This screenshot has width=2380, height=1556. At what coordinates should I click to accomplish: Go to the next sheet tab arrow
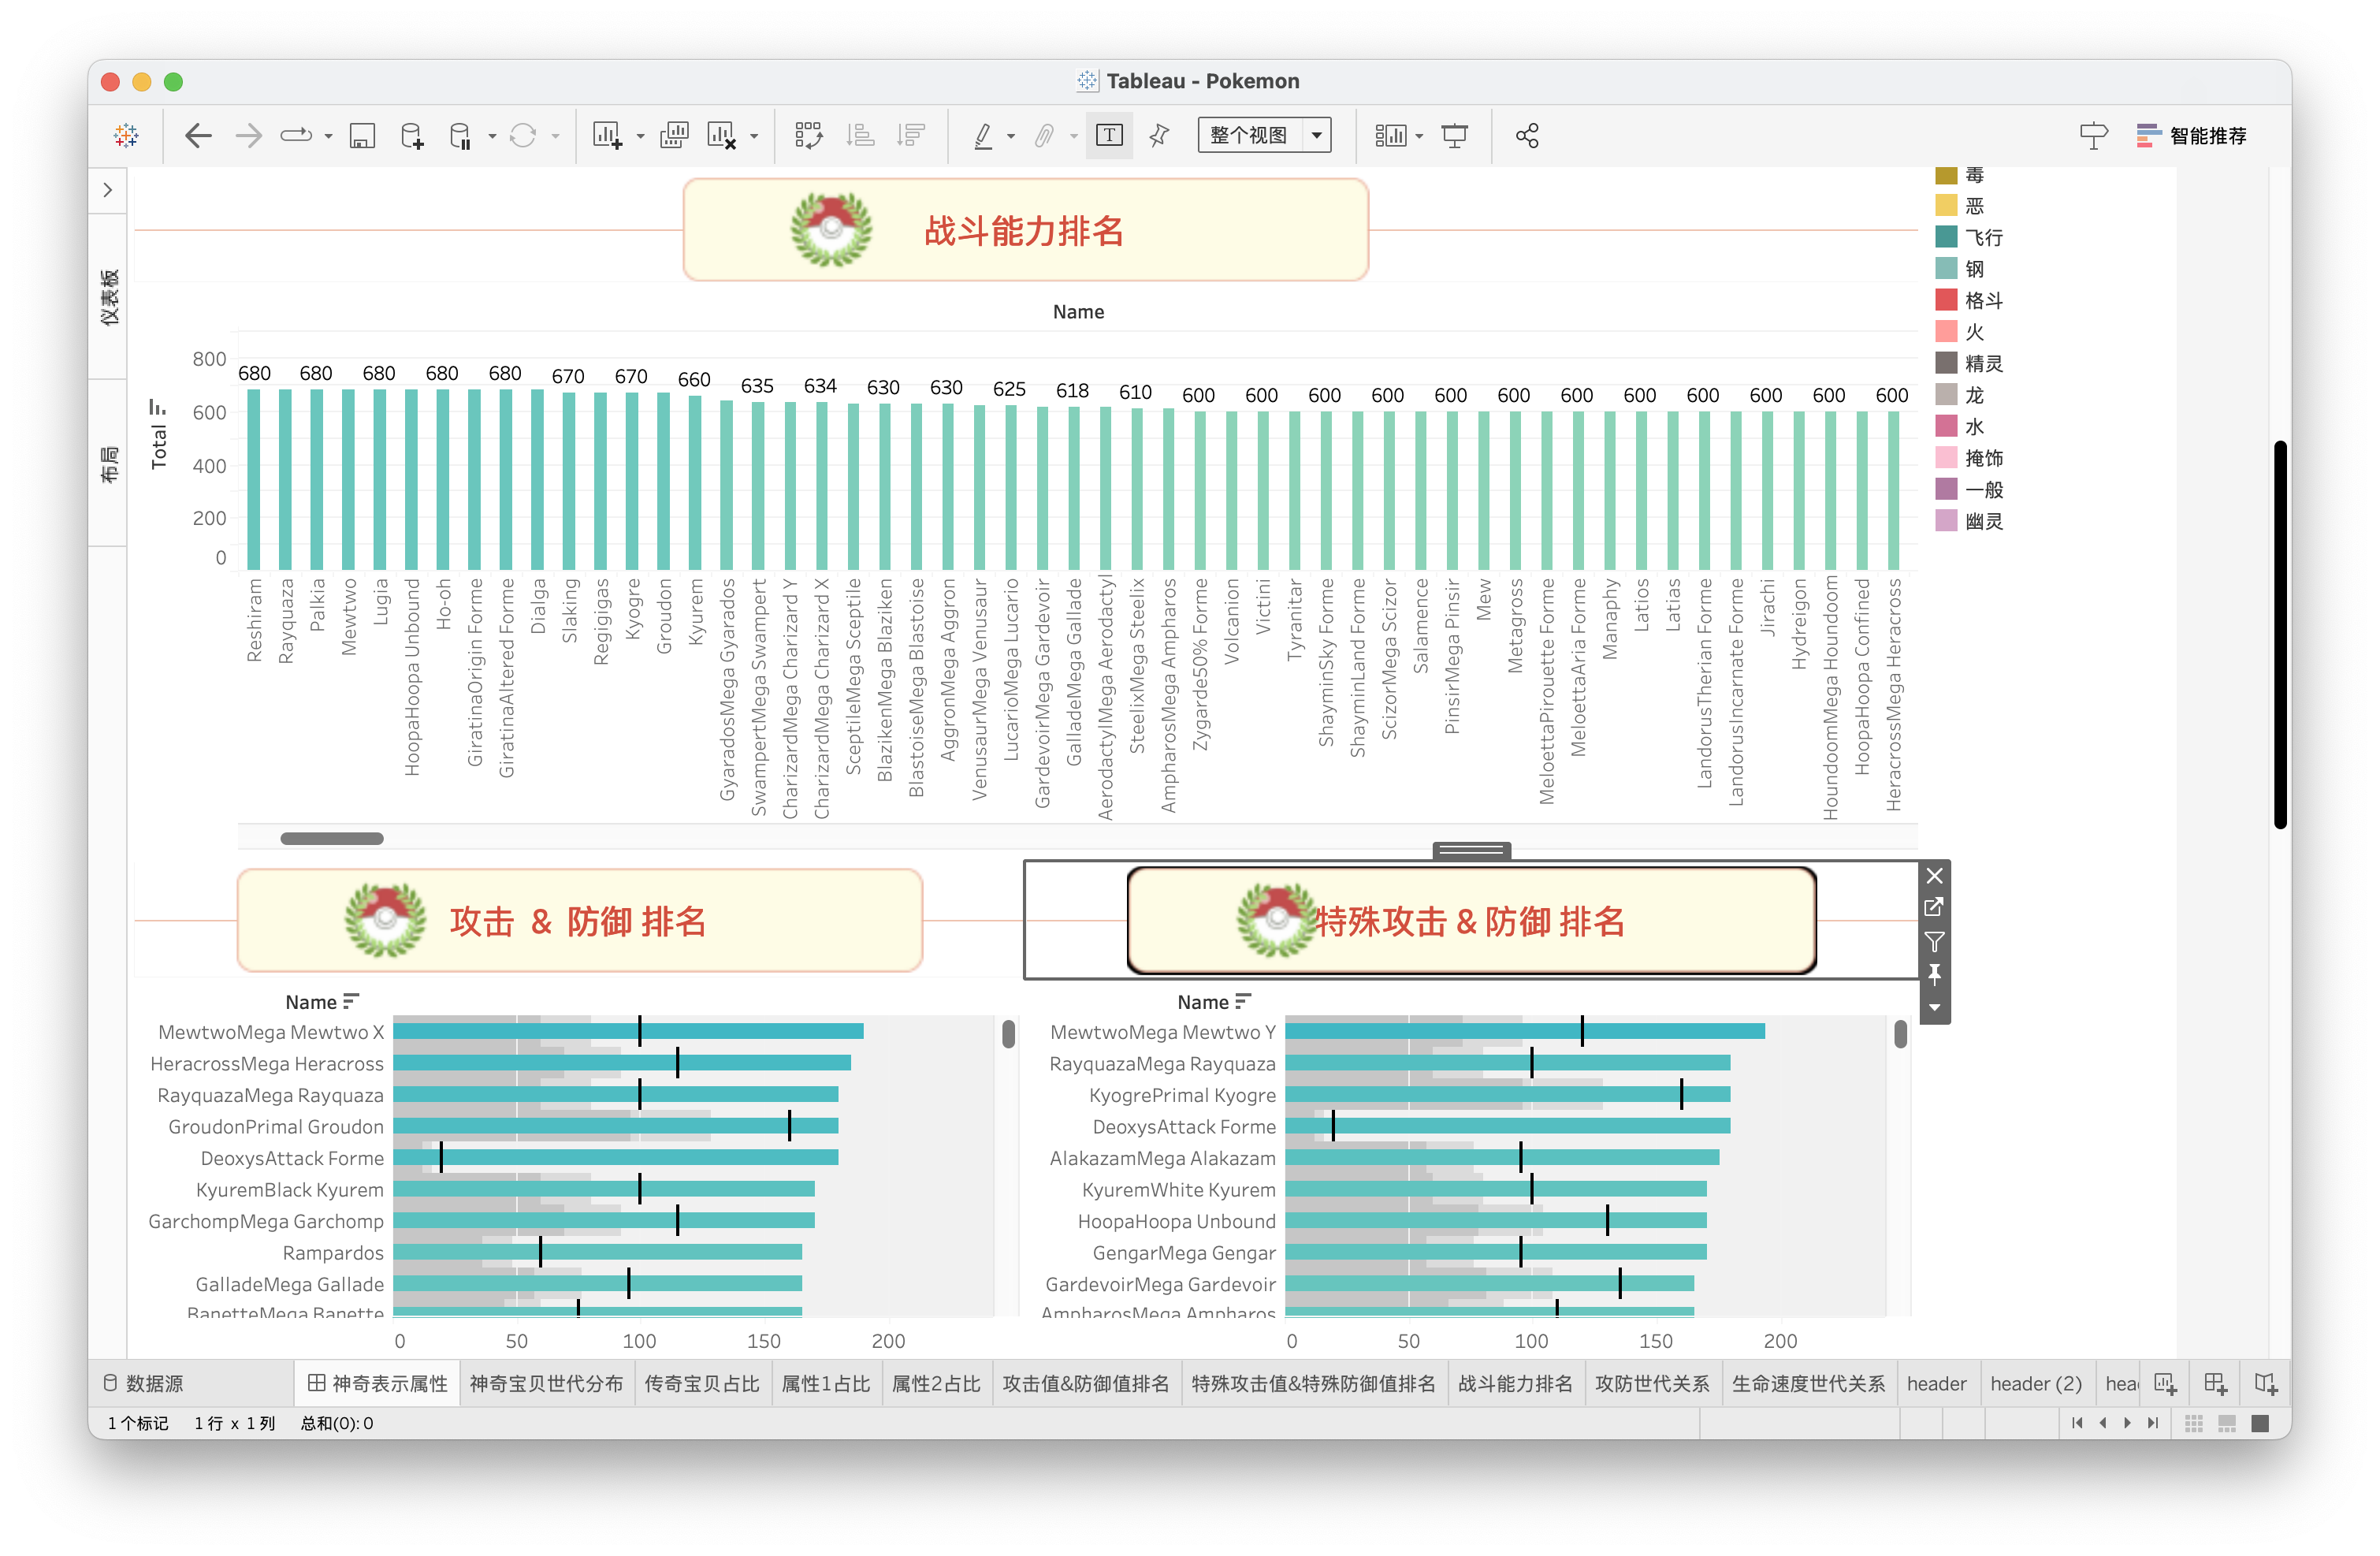2127,1423
